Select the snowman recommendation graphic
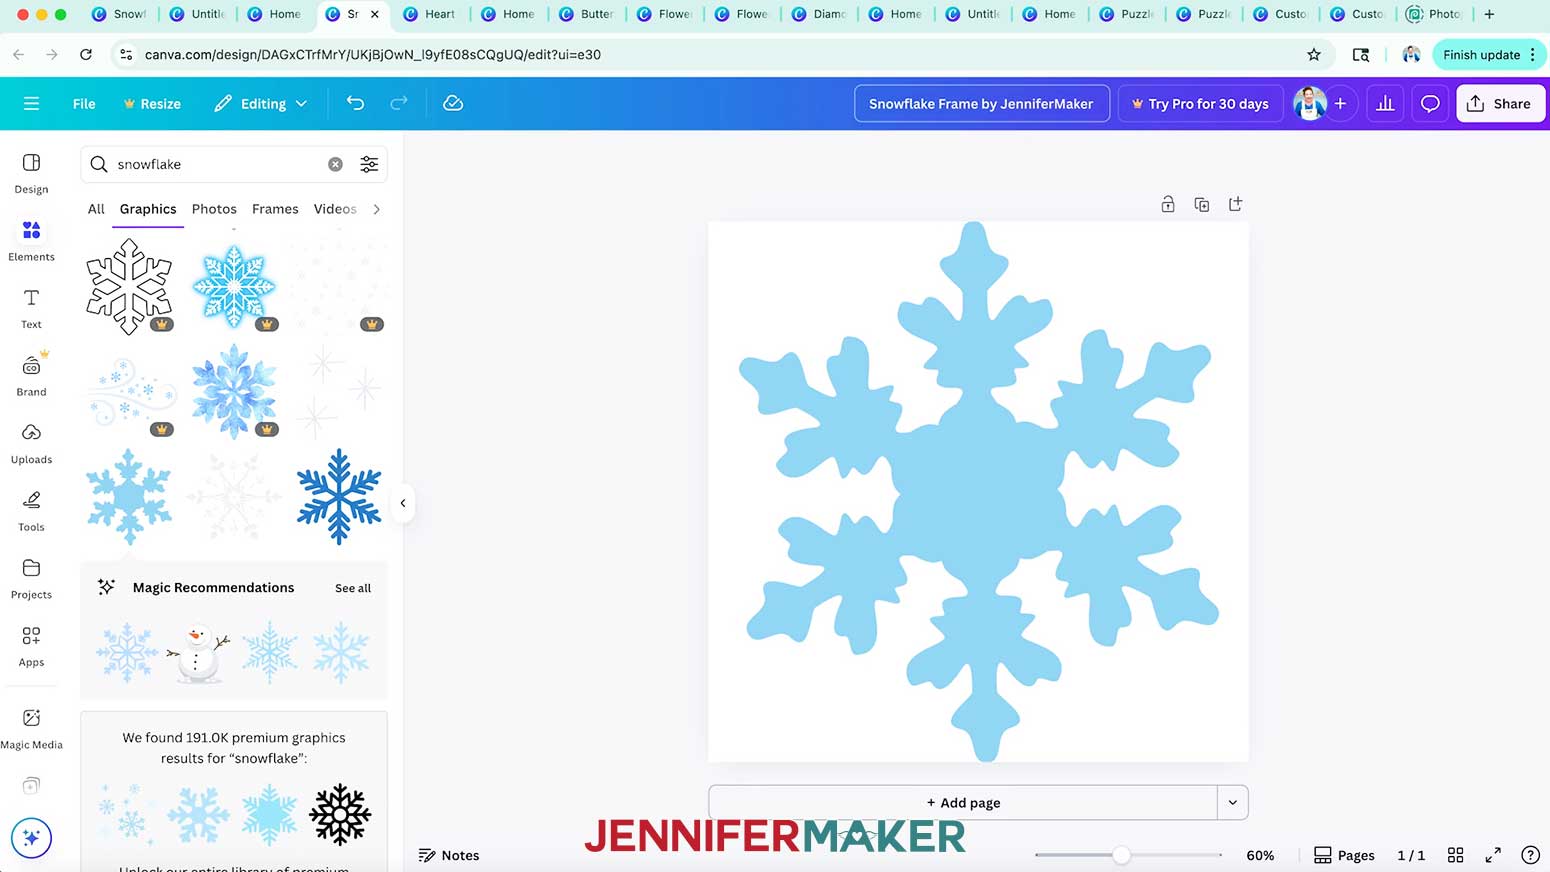Viewport: 1550px width, 872px height. (198, 652)
